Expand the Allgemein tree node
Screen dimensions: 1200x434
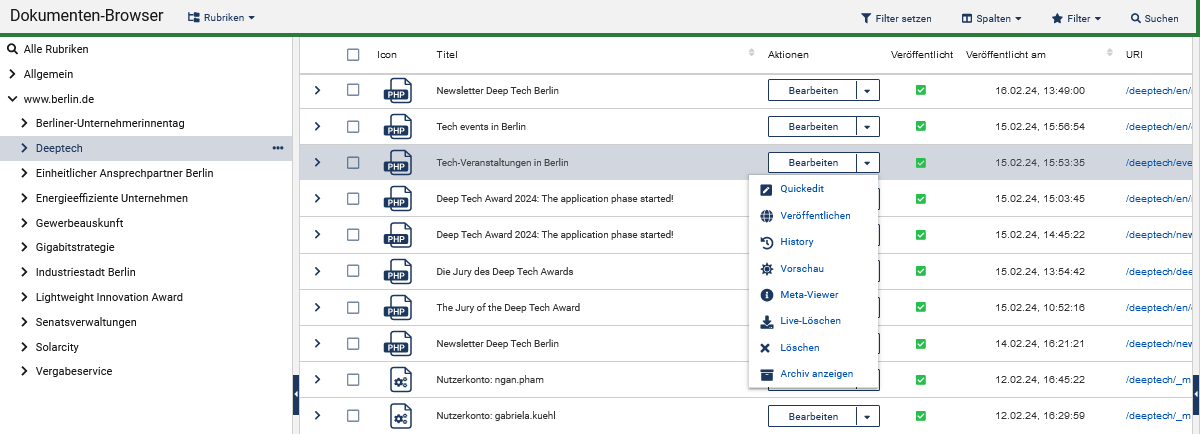click(12, 74)
